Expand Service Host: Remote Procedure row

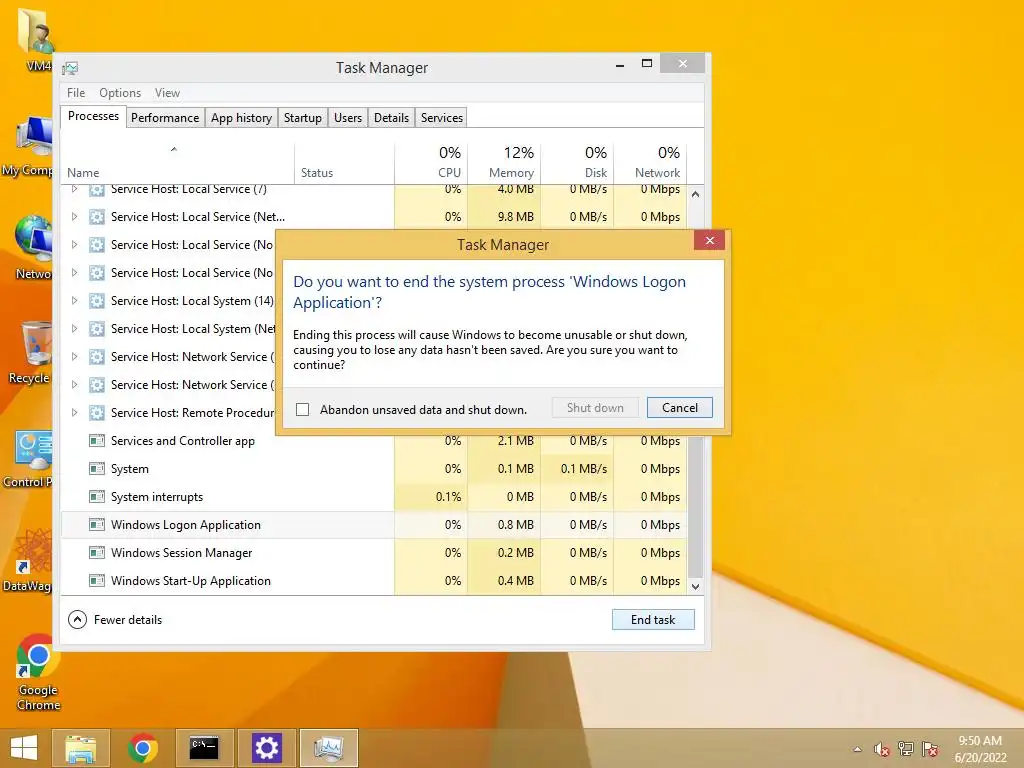pos(74,412)
